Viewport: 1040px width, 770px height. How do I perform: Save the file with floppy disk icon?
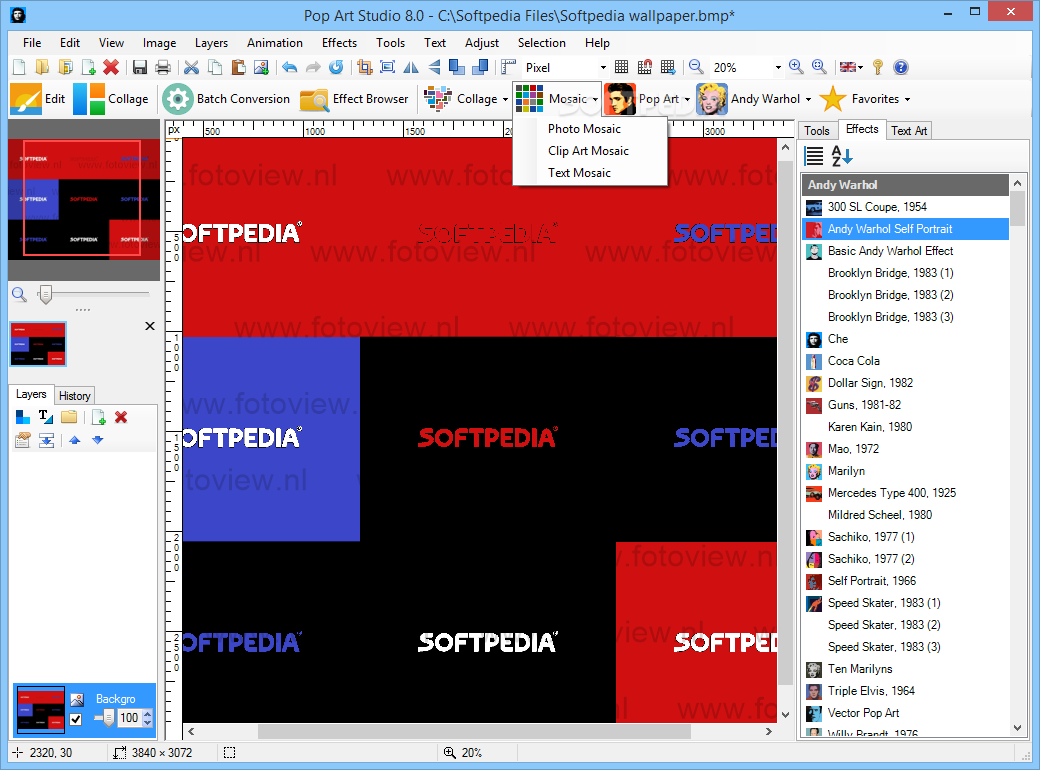140,67
